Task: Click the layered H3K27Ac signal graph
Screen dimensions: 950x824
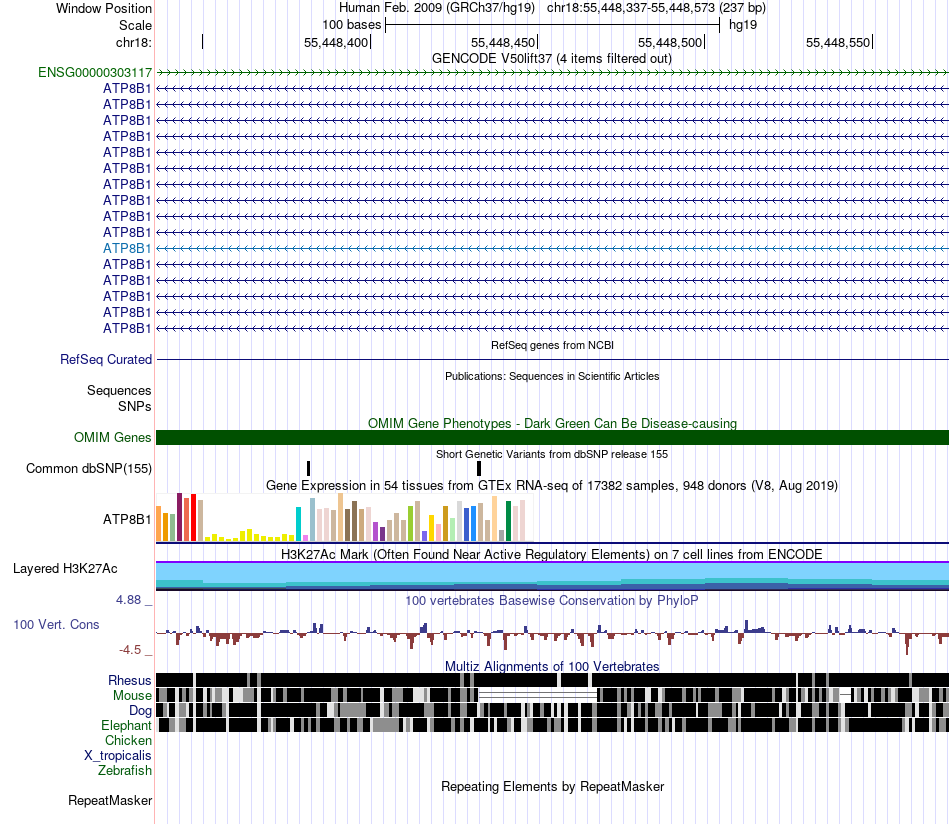Action: pyautogui.click(x=552, y=576)
